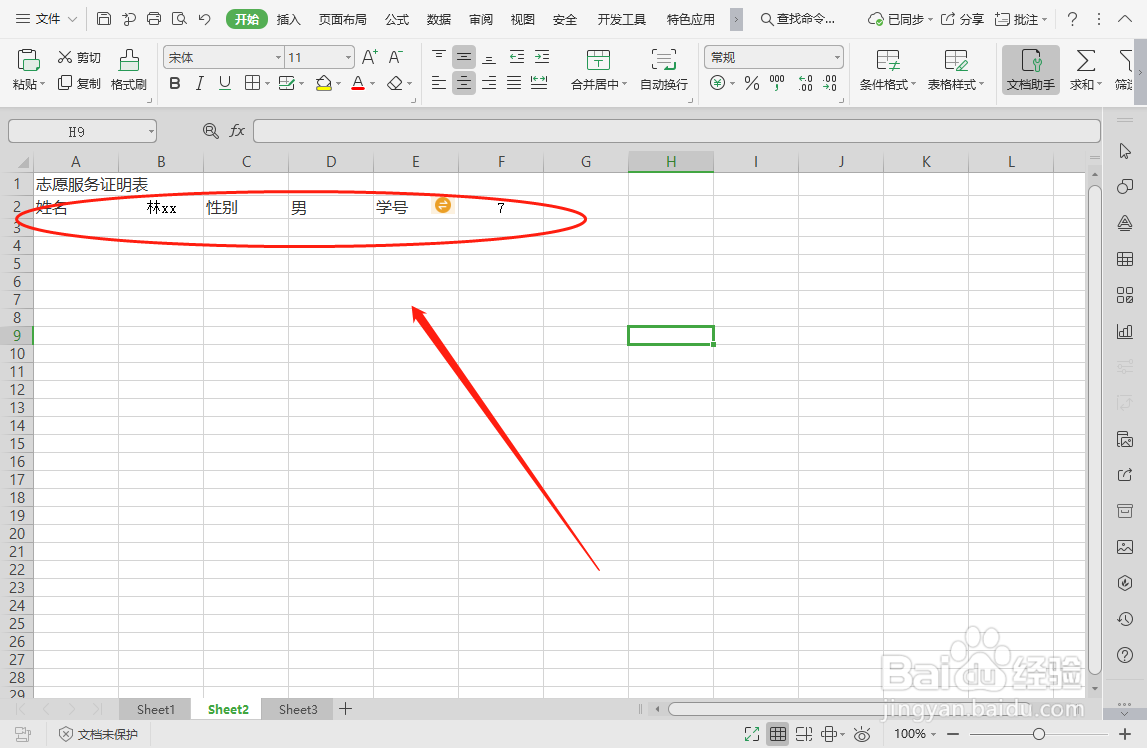Switch to Sheet1 tab
1147x748 pixels.
coord(155,709)
